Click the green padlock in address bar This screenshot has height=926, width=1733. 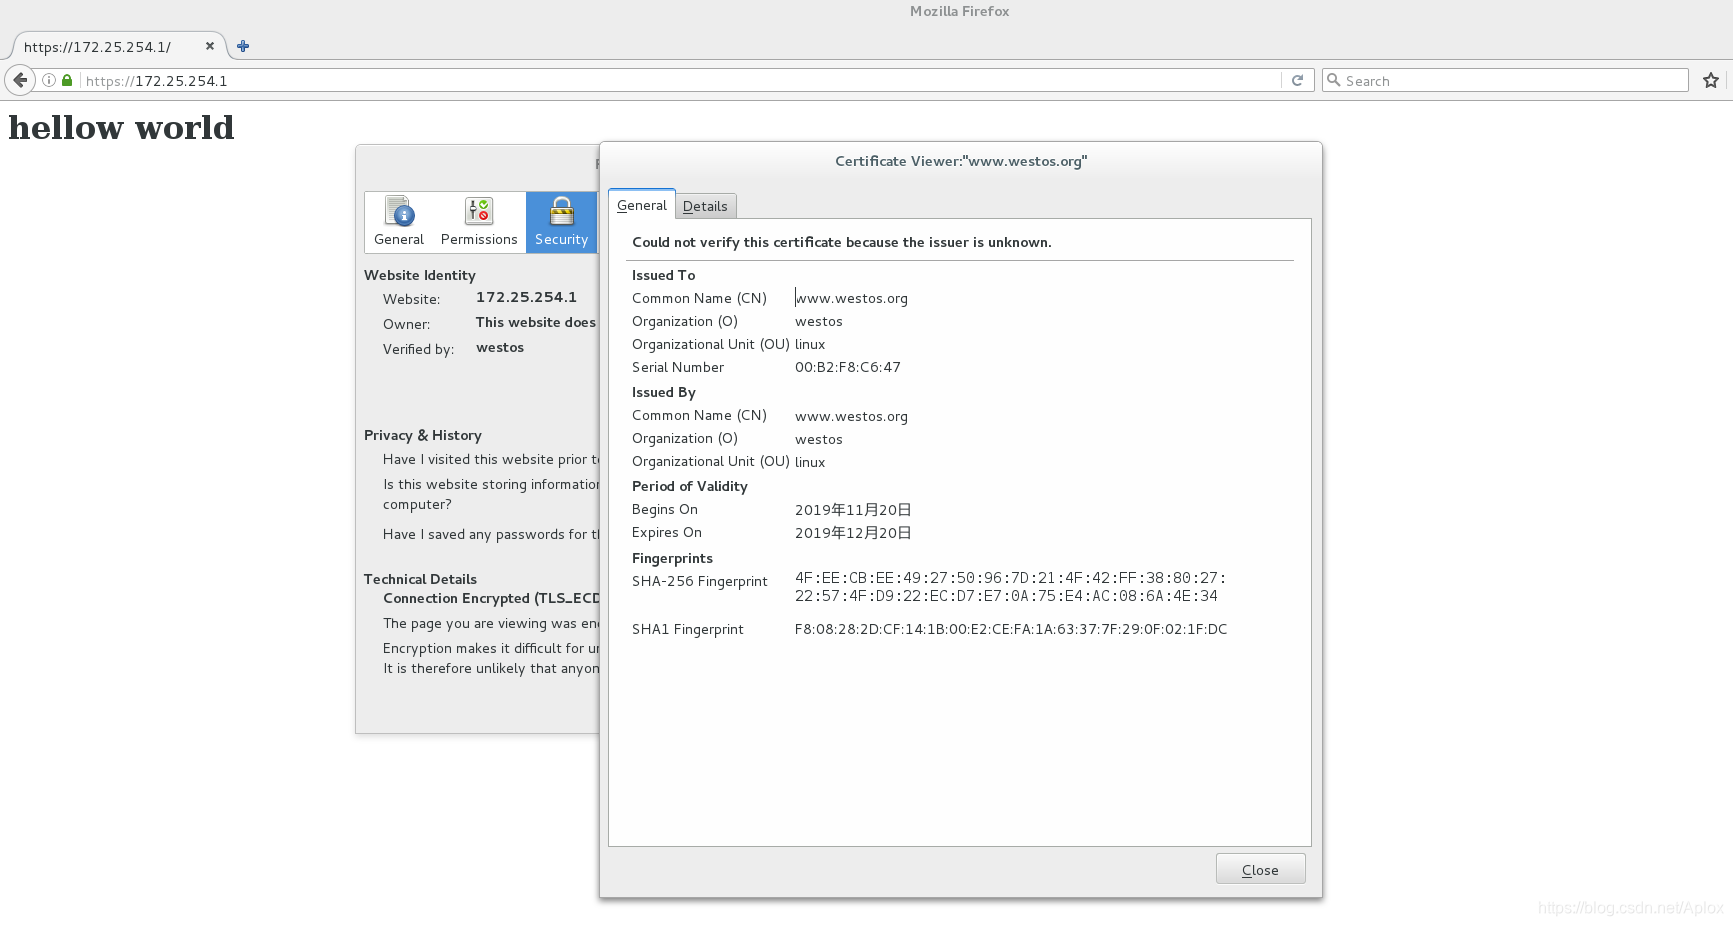coord(67,80)
